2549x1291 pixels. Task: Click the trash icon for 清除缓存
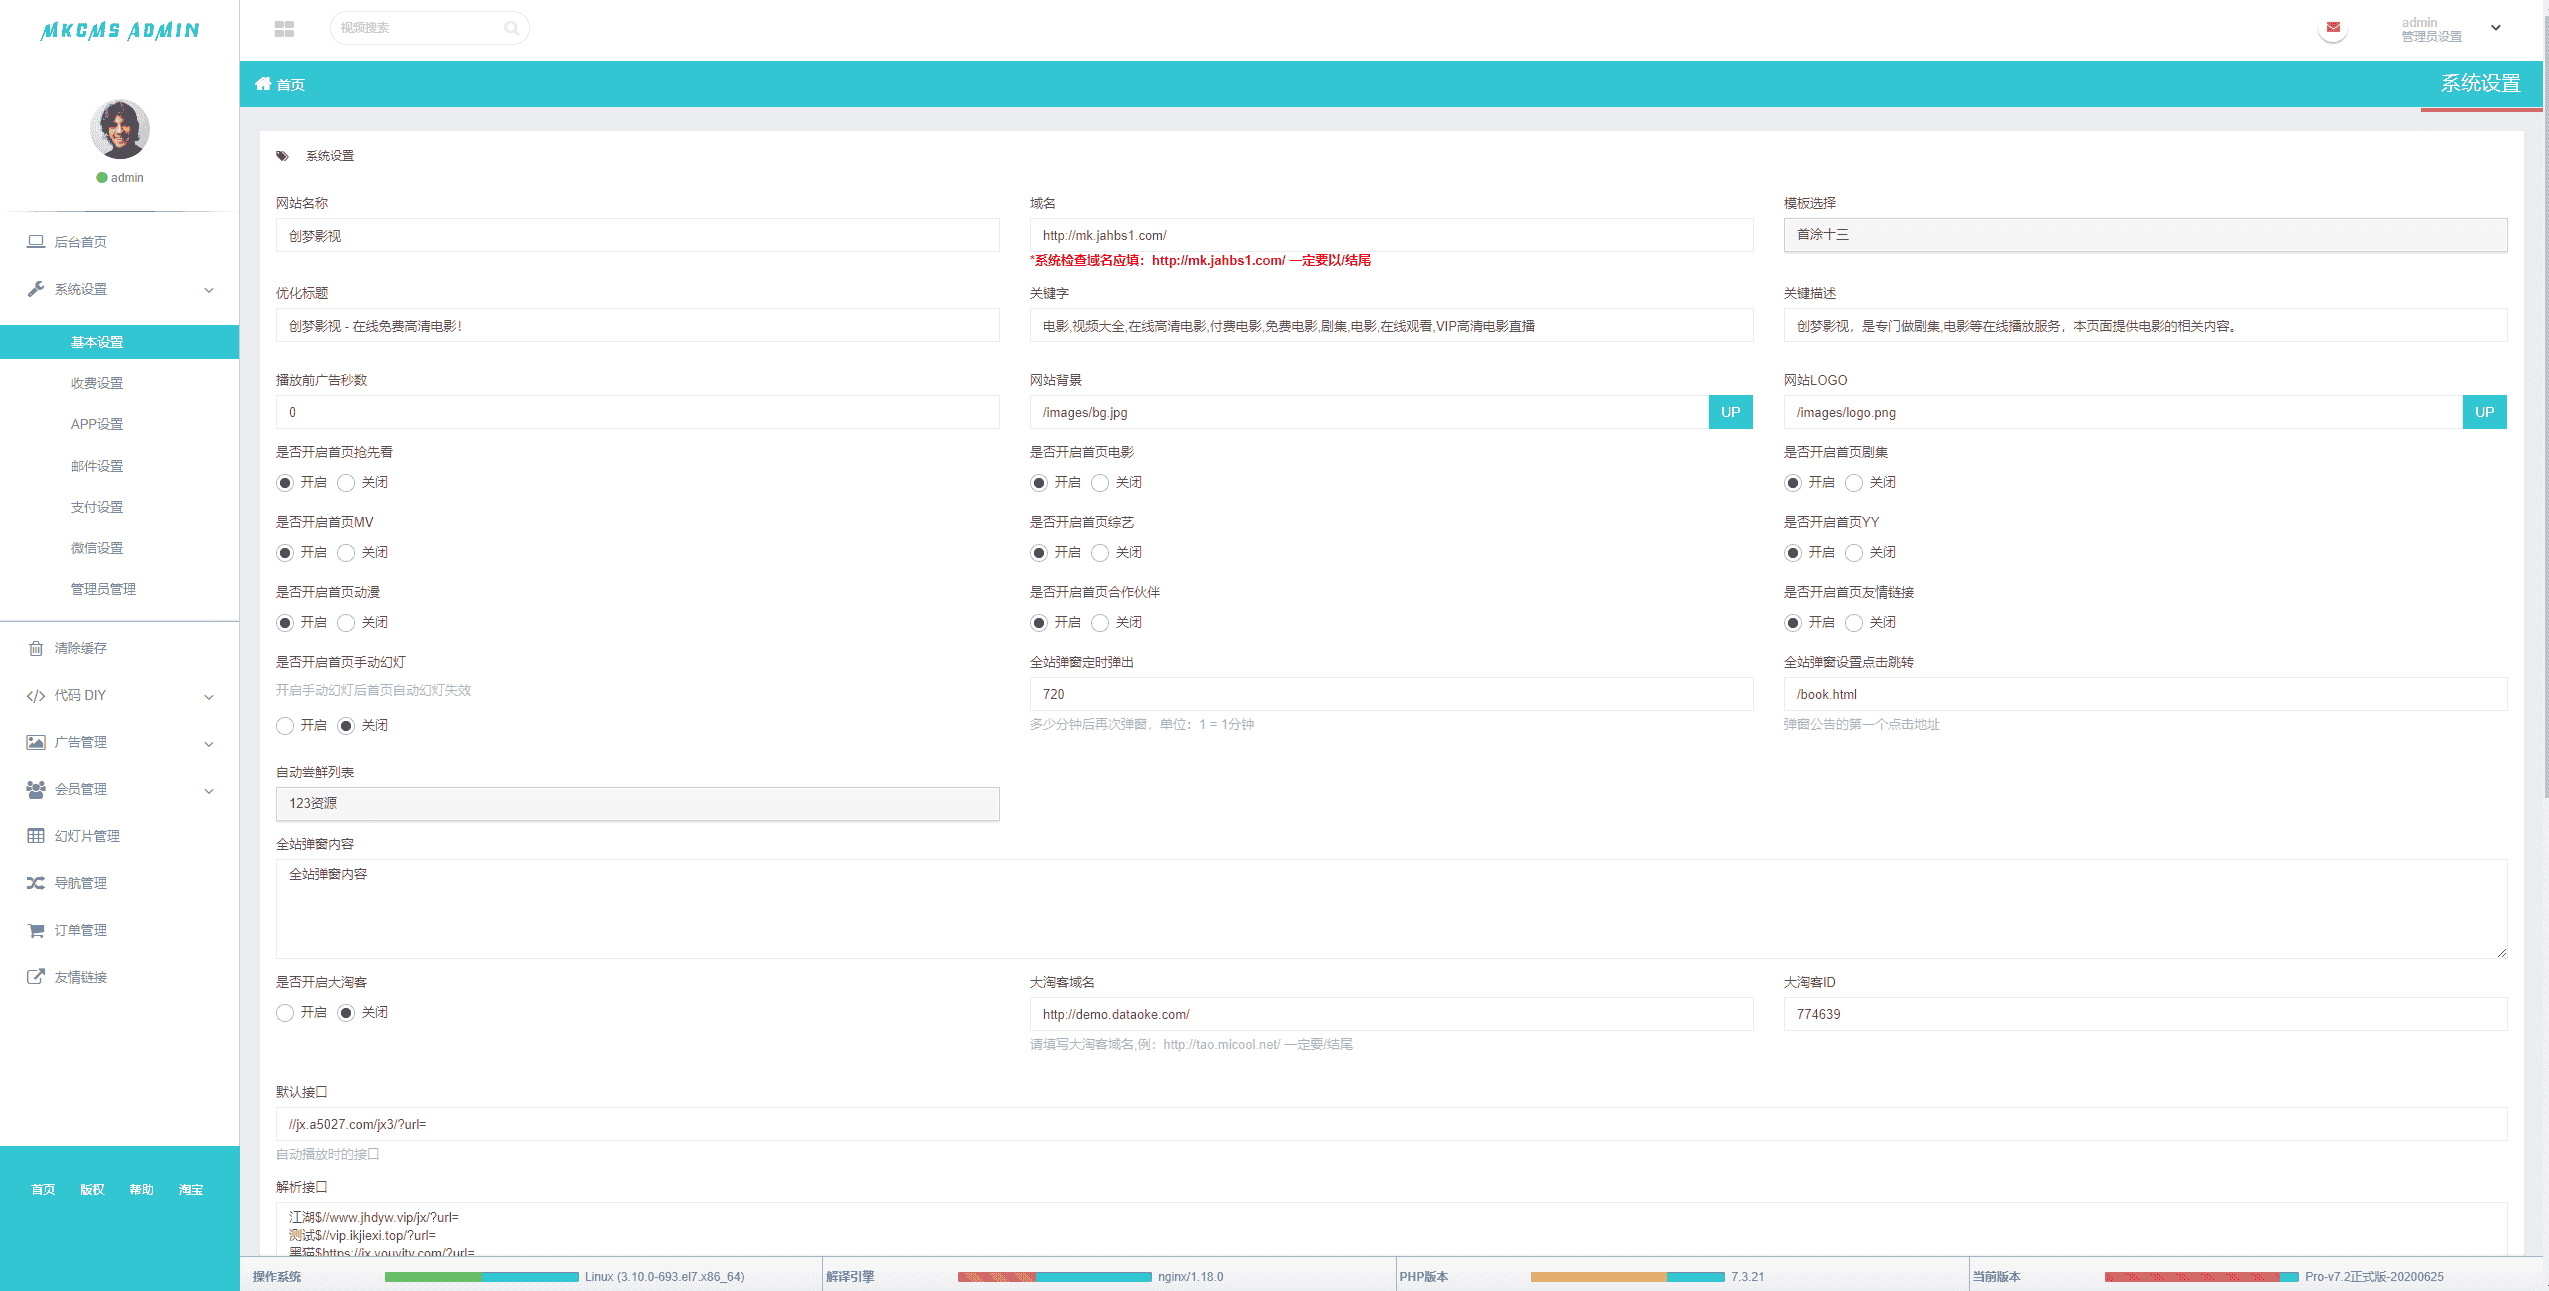pyautogui.click(x=36, y=648)
